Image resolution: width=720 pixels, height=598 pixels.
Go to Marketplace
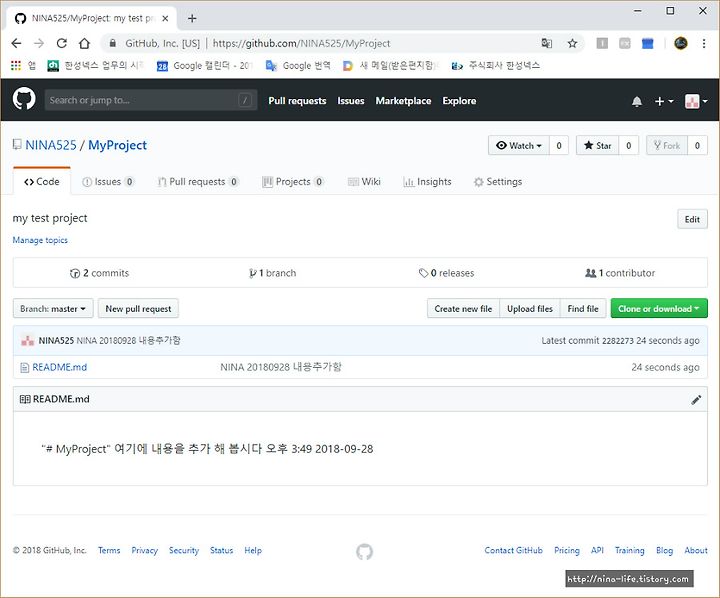point(403,101)
